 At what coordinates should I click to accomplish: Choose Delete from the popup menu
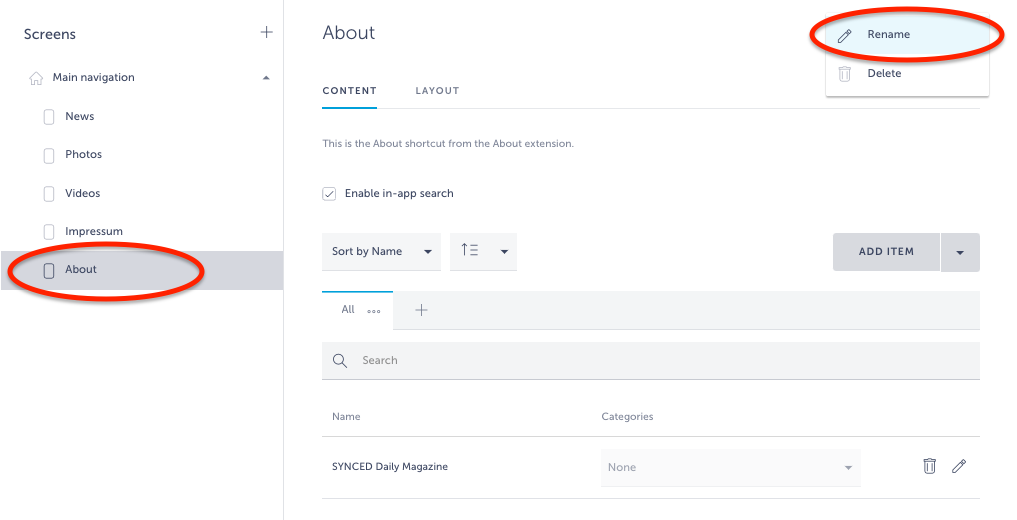(x=907, y=73)
